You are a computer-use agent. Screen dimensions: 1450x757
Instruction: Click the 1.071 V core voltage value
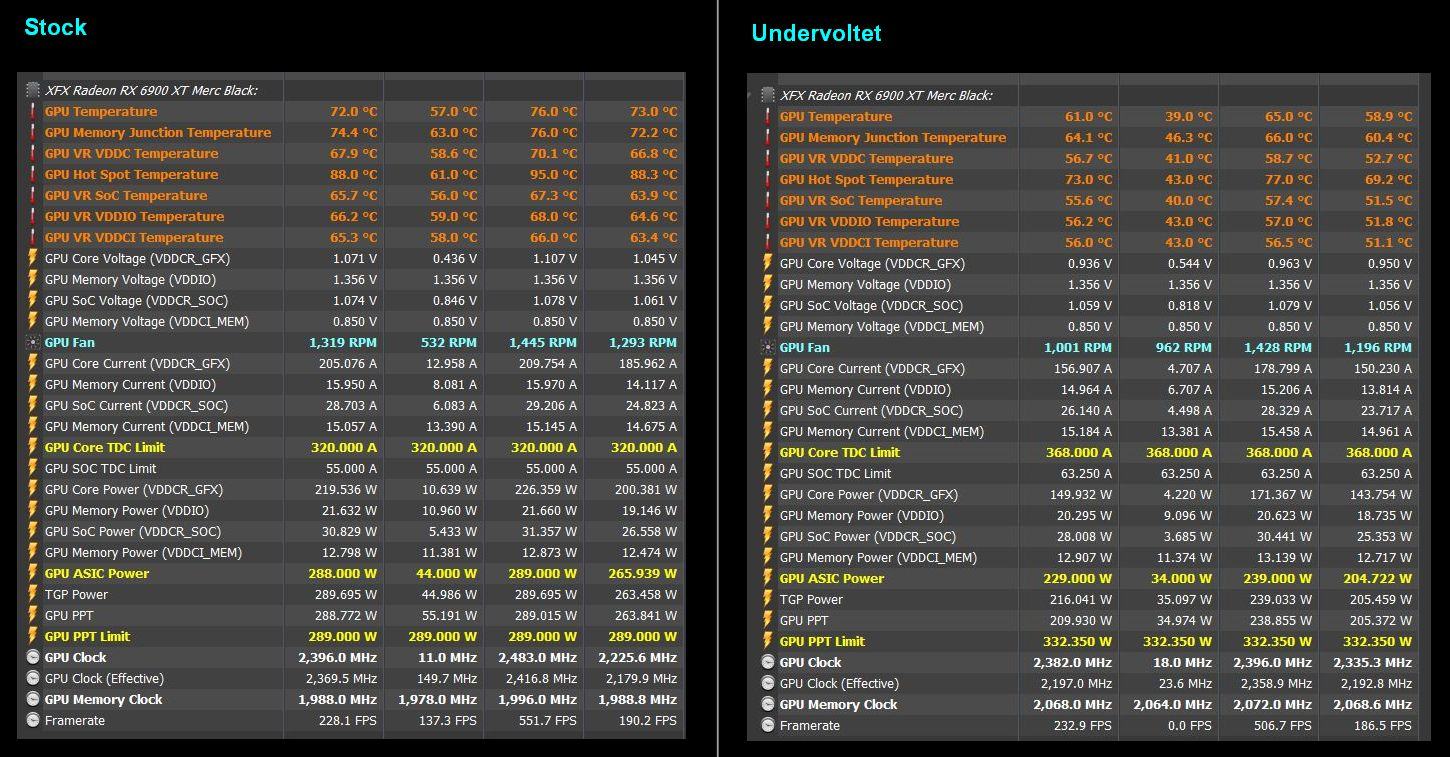[x=356, y=258]
